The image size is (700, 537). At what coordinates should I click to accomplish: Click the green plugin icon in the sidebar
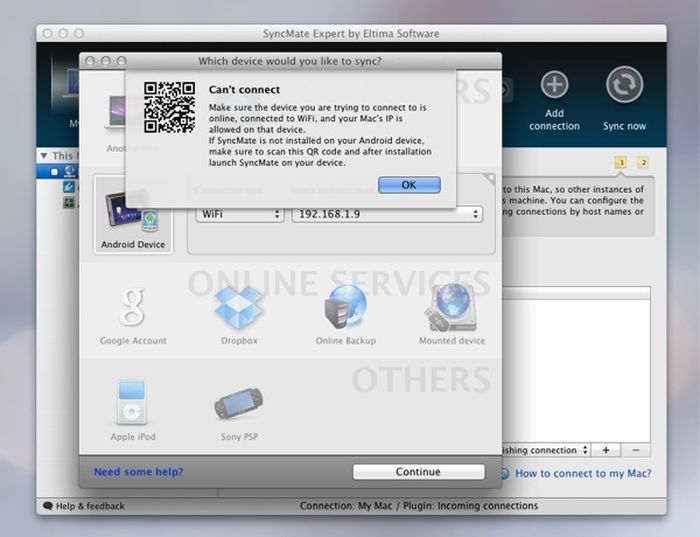point(69,202)
